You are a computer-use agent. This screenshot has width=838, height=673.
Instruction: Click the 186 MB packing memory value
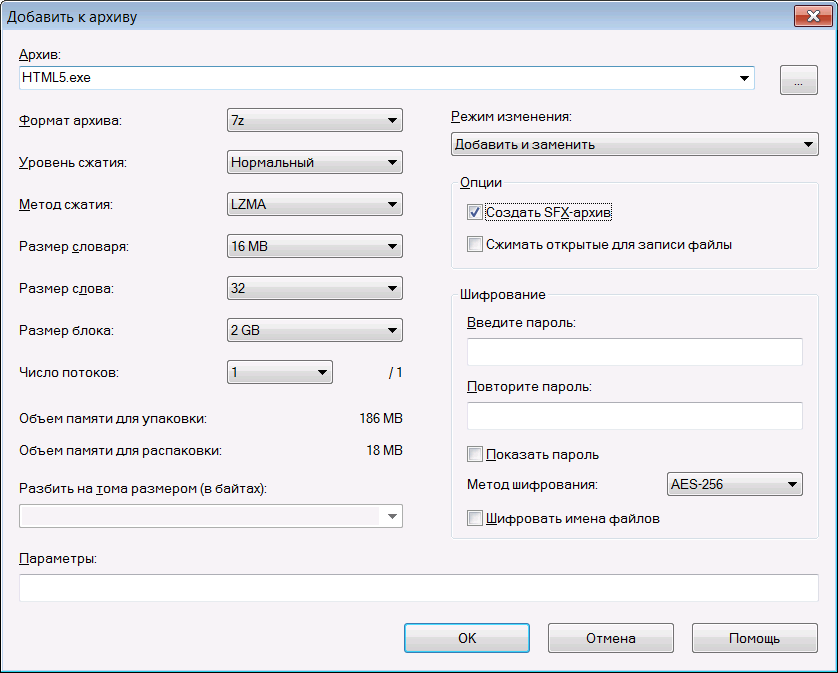[381, 419]
